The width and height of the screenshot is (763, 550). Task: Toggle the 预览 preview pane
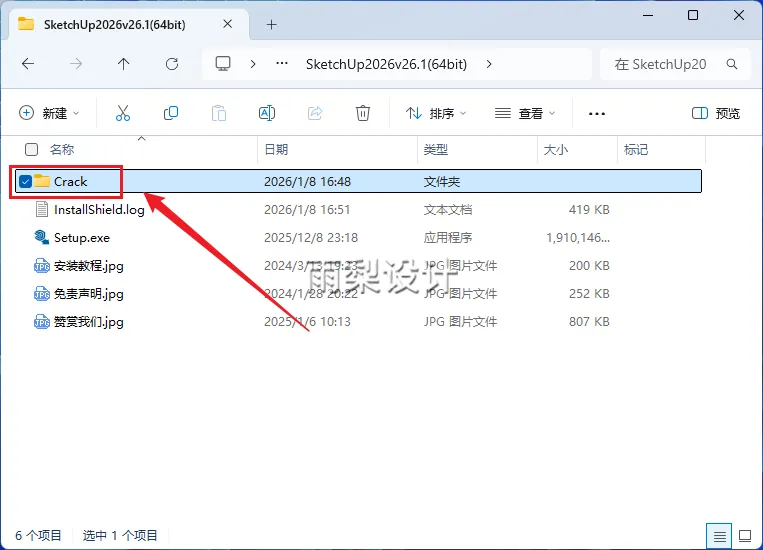point(716,113)
